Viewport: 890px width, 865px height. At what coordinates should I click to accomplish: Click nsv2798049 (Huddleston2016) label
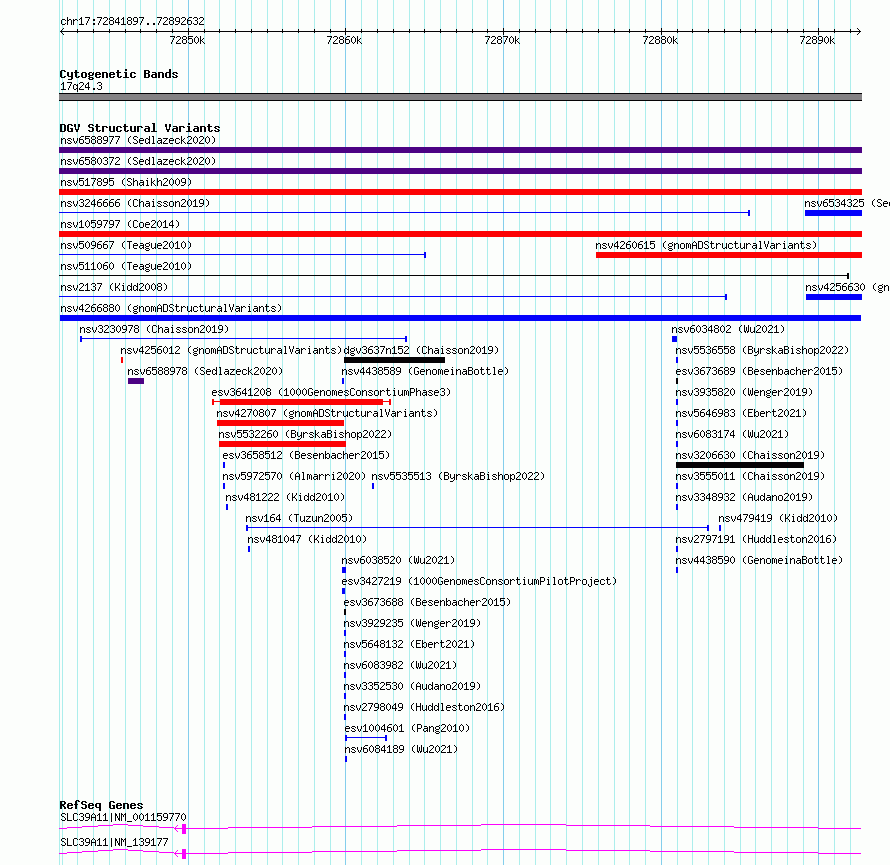pos(424,707)
